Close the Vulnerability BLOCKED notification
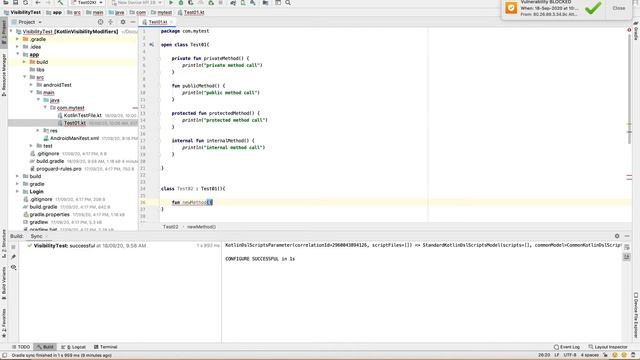 (x=619, y=8)
